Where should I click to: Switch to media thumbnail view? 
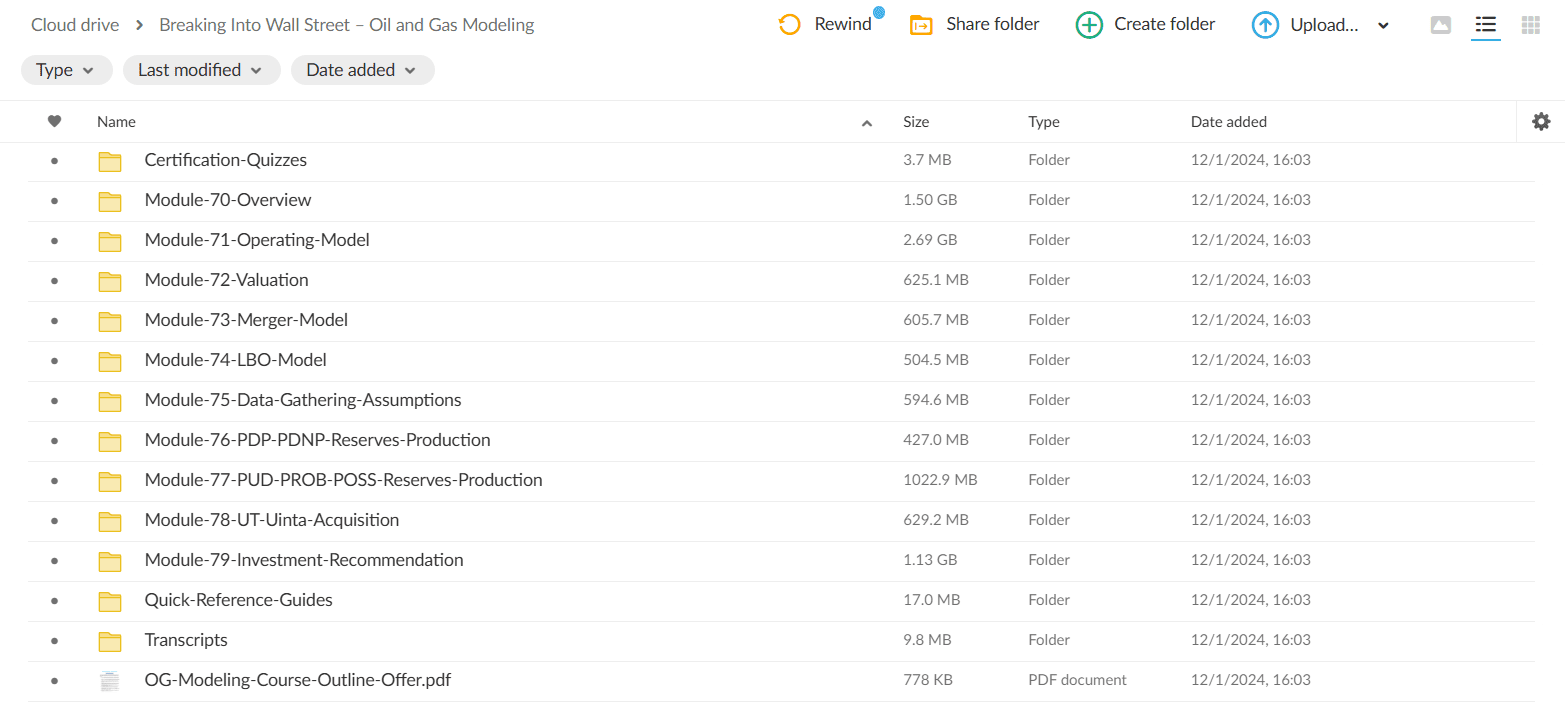tap(1441, 25)
